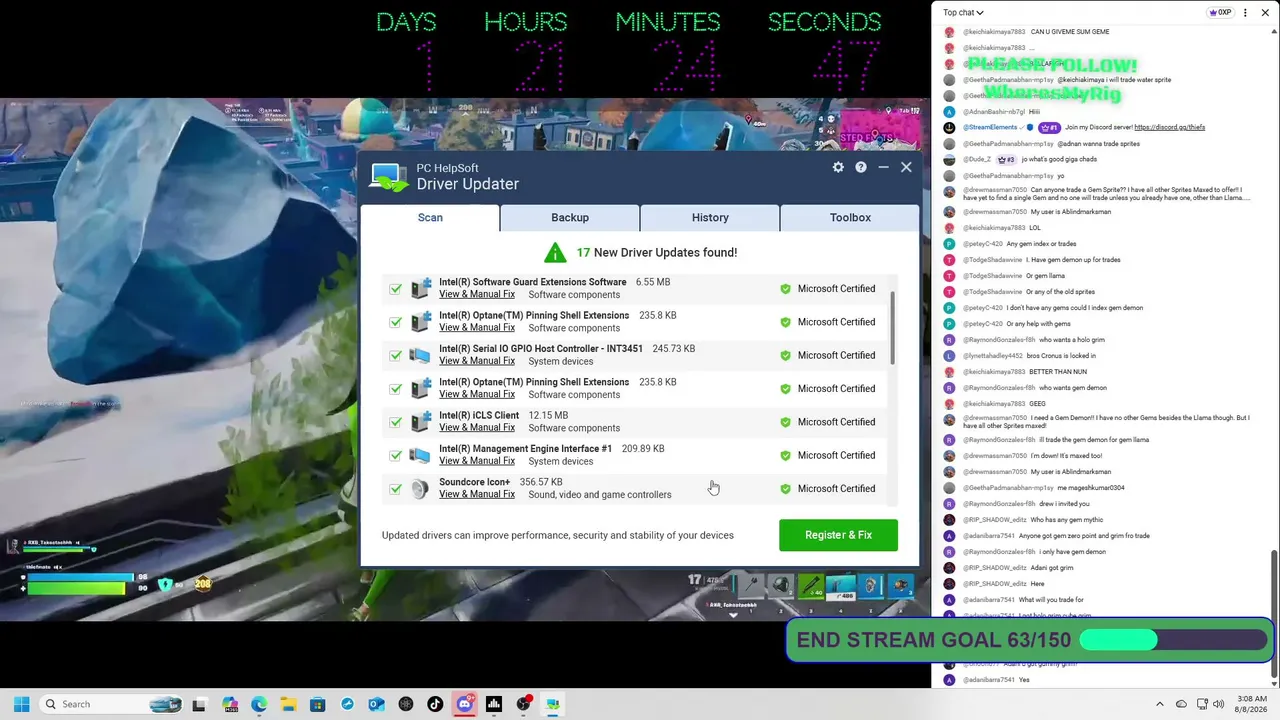Viewport: 1280px width, 720px height.
Task: Click the @StreamElements username in chat
Action: click(991, 128)
